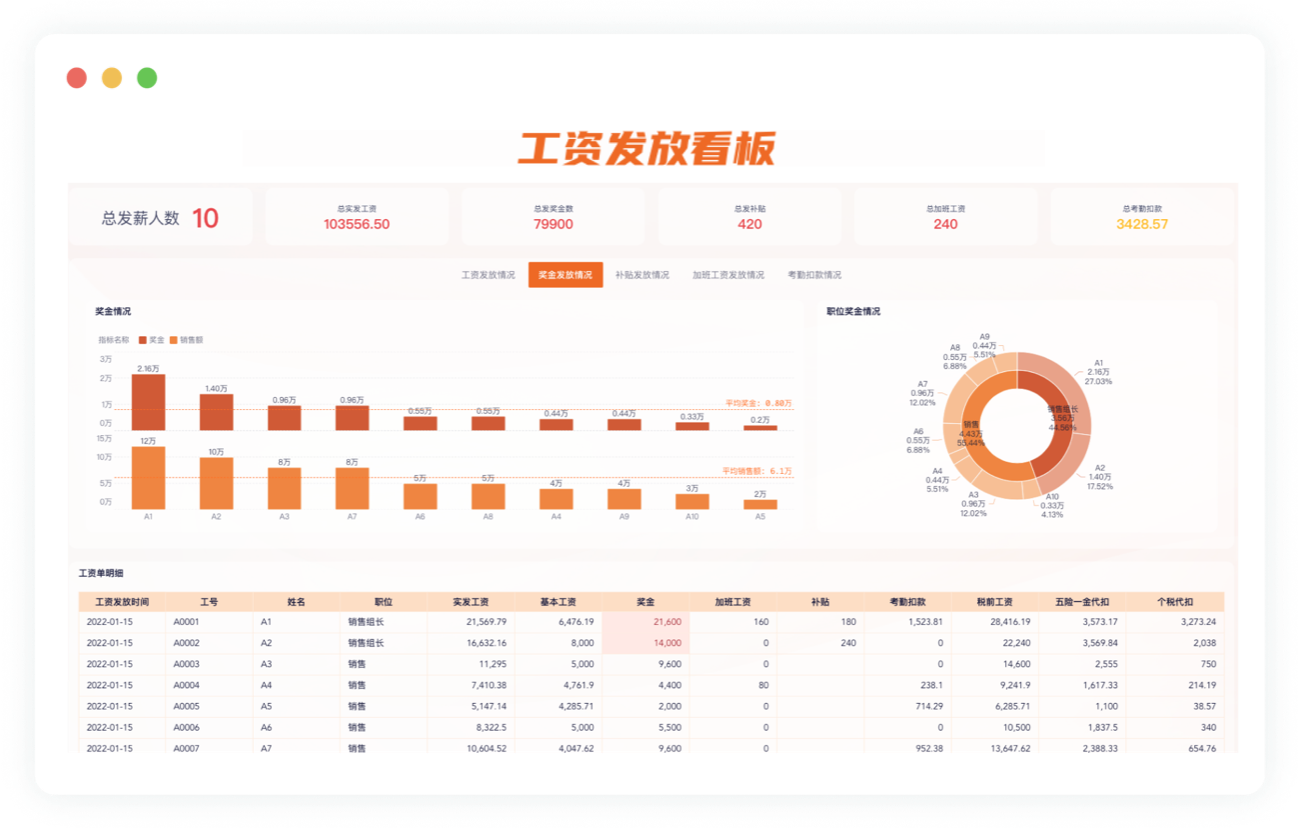Screen dimensions: 1298x828
Task: Click the 总发奖金数 card showing 79900
Action: coord(552,216)
